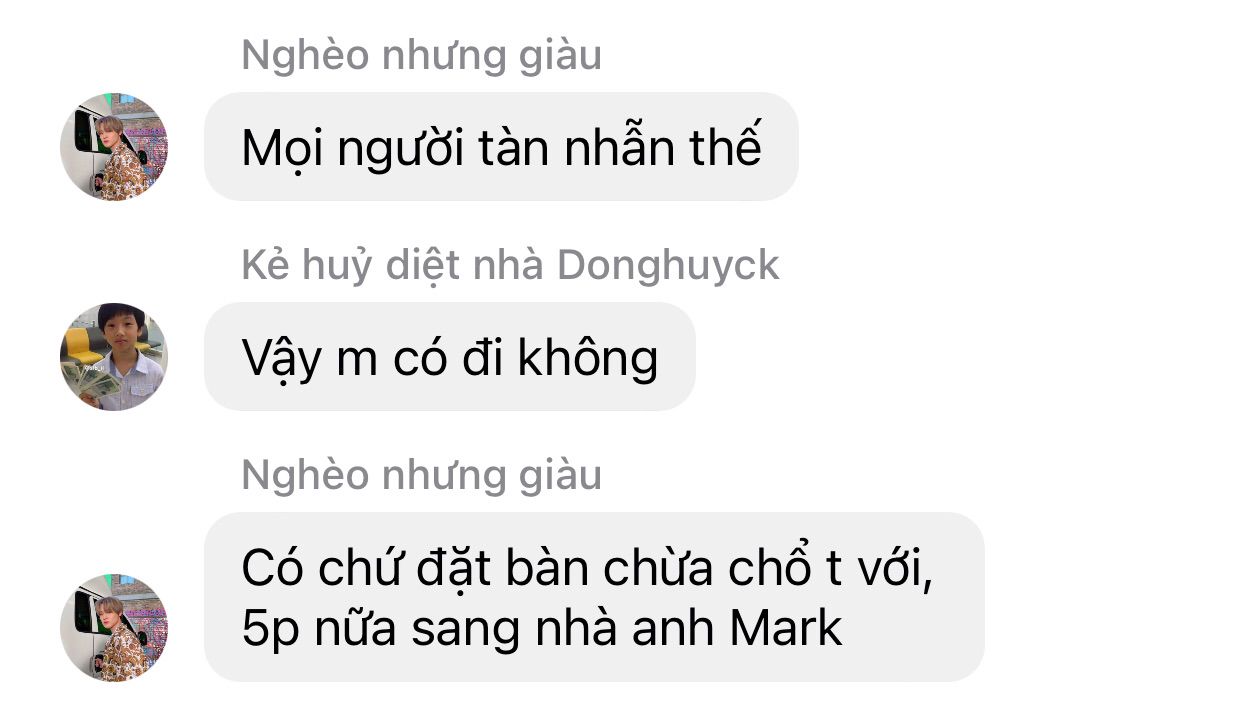Open avatar beside "Mọi người tàn nhẫn thế"

point(114,147)
